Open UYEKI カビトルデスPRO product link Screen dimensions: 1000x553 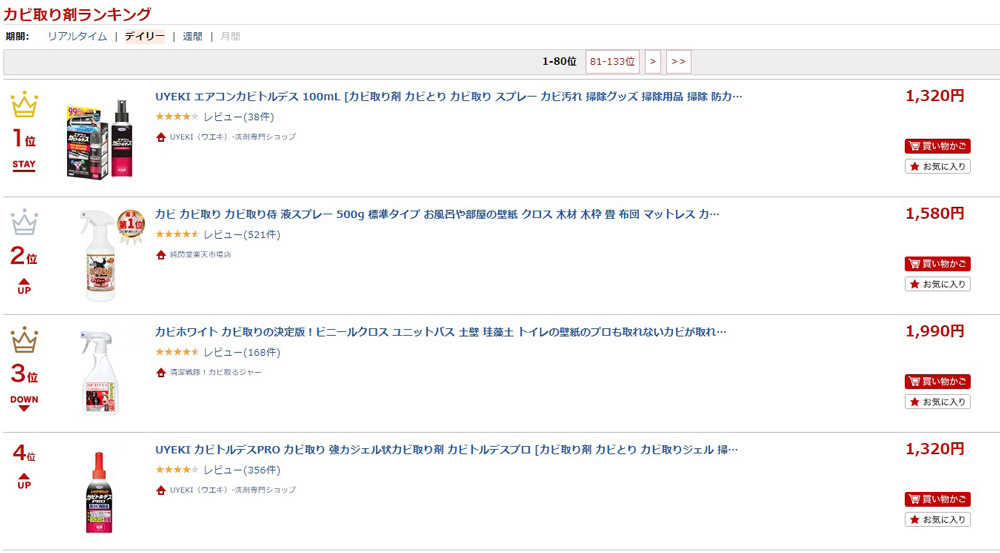(x=446, y=450)
